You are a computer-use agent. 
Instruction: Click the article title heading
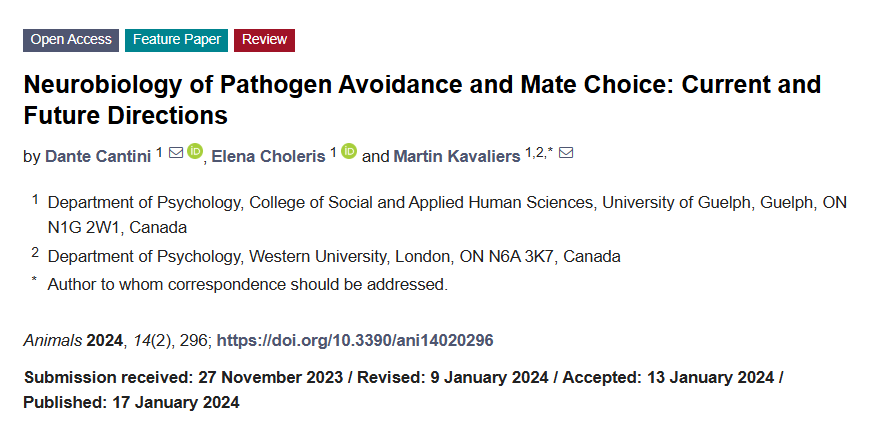(x=422, y=99)
